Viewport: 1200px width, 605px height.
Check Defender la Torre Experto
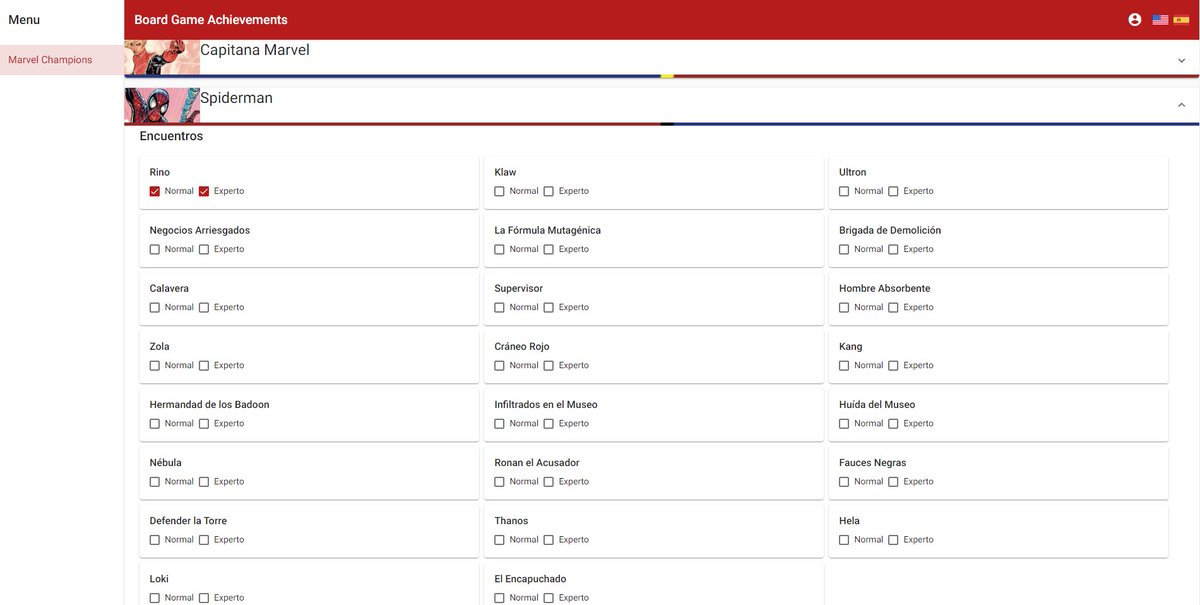pos(204,539)
